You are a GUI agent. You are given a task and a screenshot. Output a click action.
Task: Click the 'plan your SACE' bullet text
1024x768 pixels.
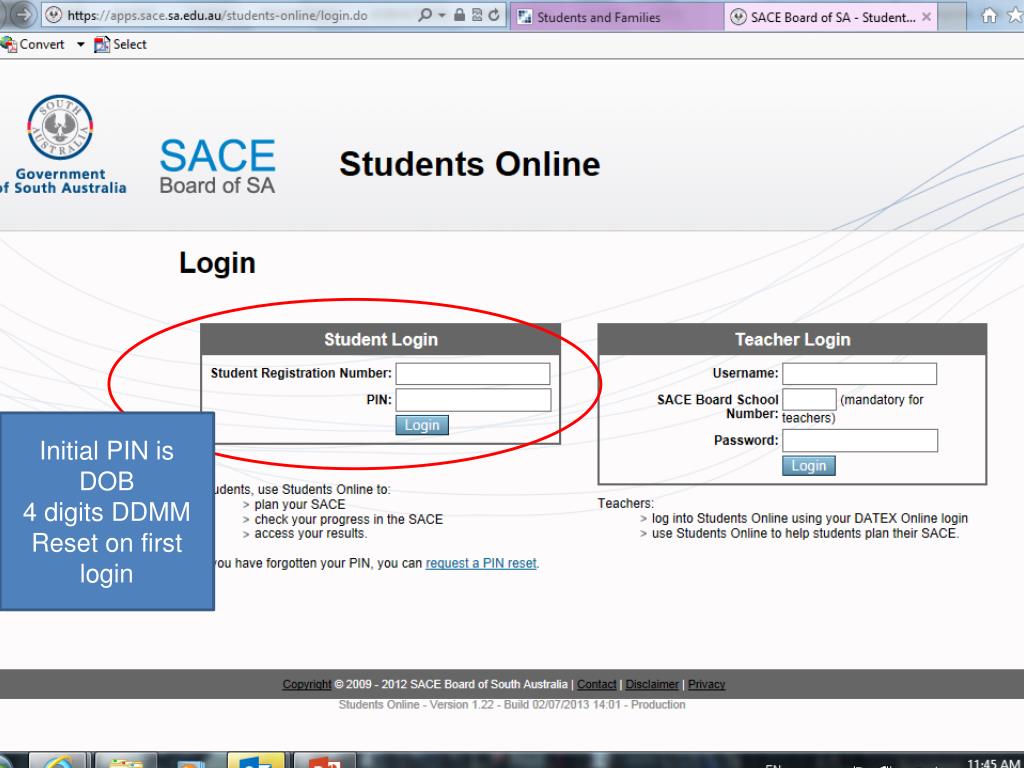300,504
